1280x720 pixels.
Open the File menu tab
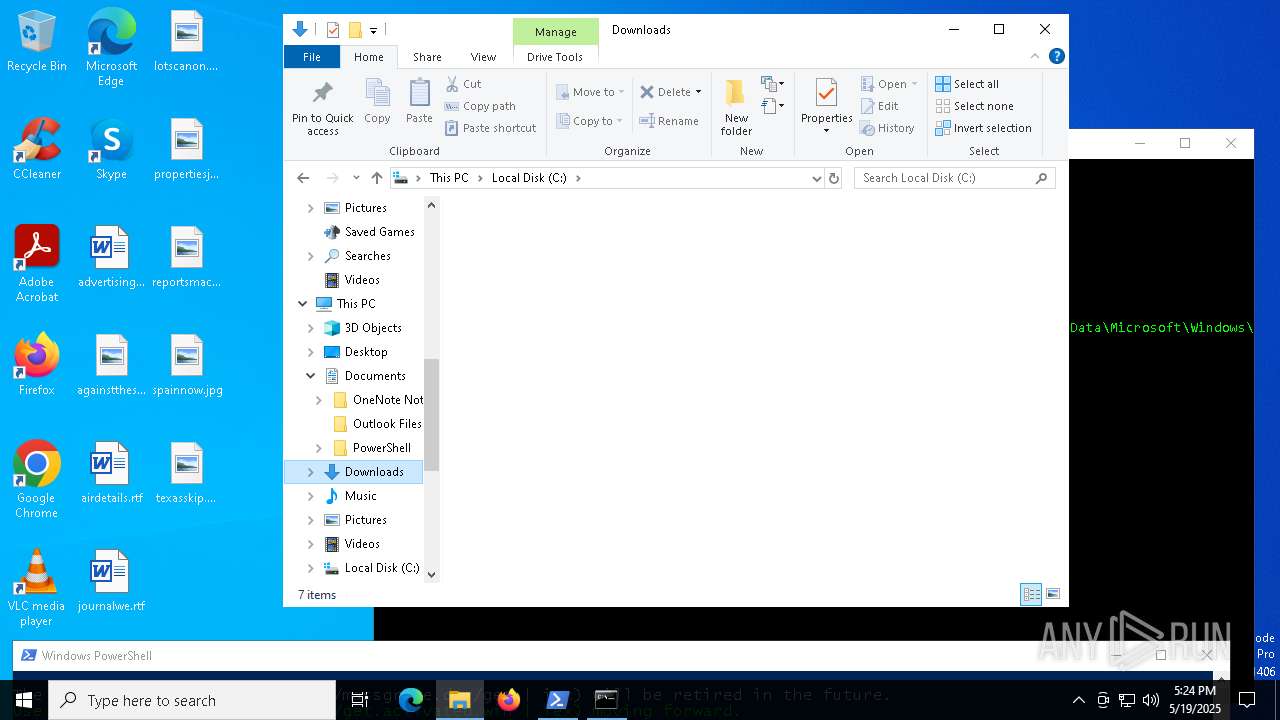tap(312, 57)
